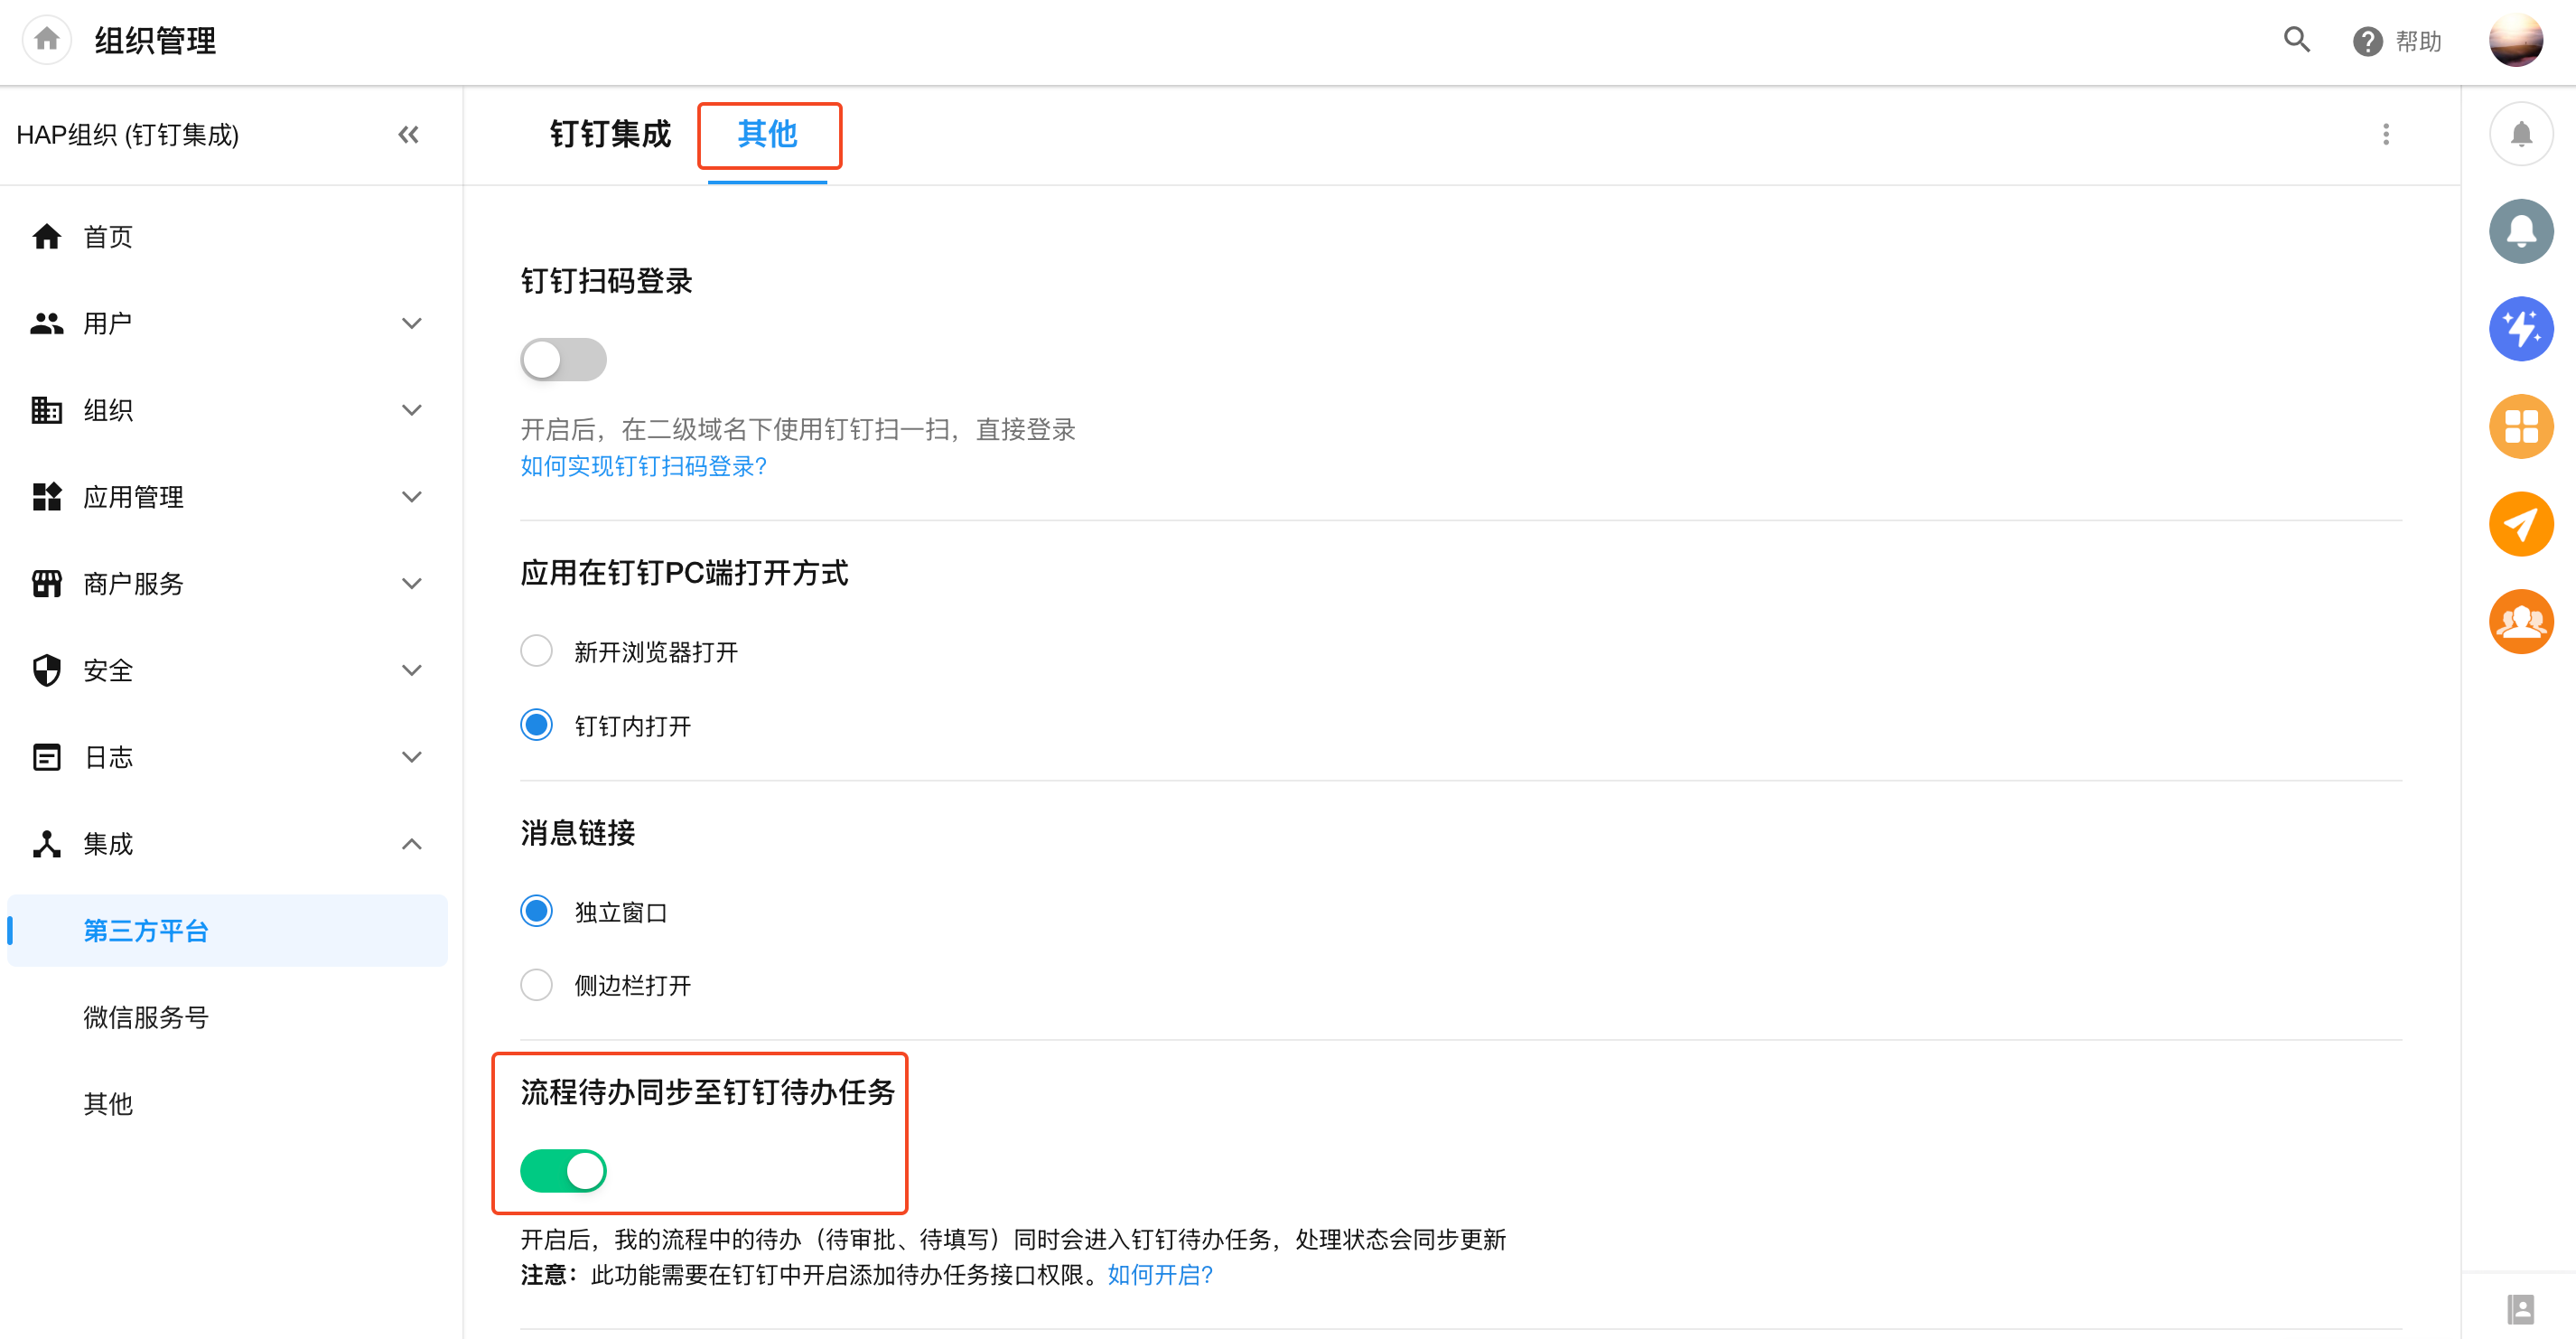Click the white bell notification icon

(x=2520, y=135)
